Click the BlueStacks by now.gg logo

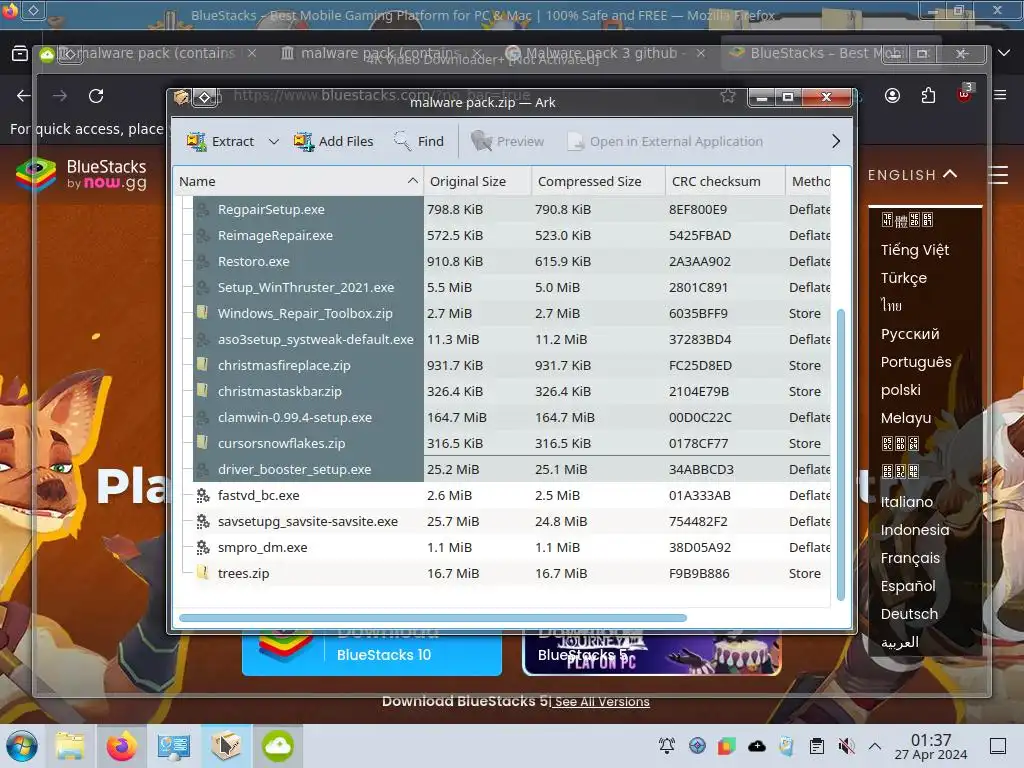click(x=82, y=174)
